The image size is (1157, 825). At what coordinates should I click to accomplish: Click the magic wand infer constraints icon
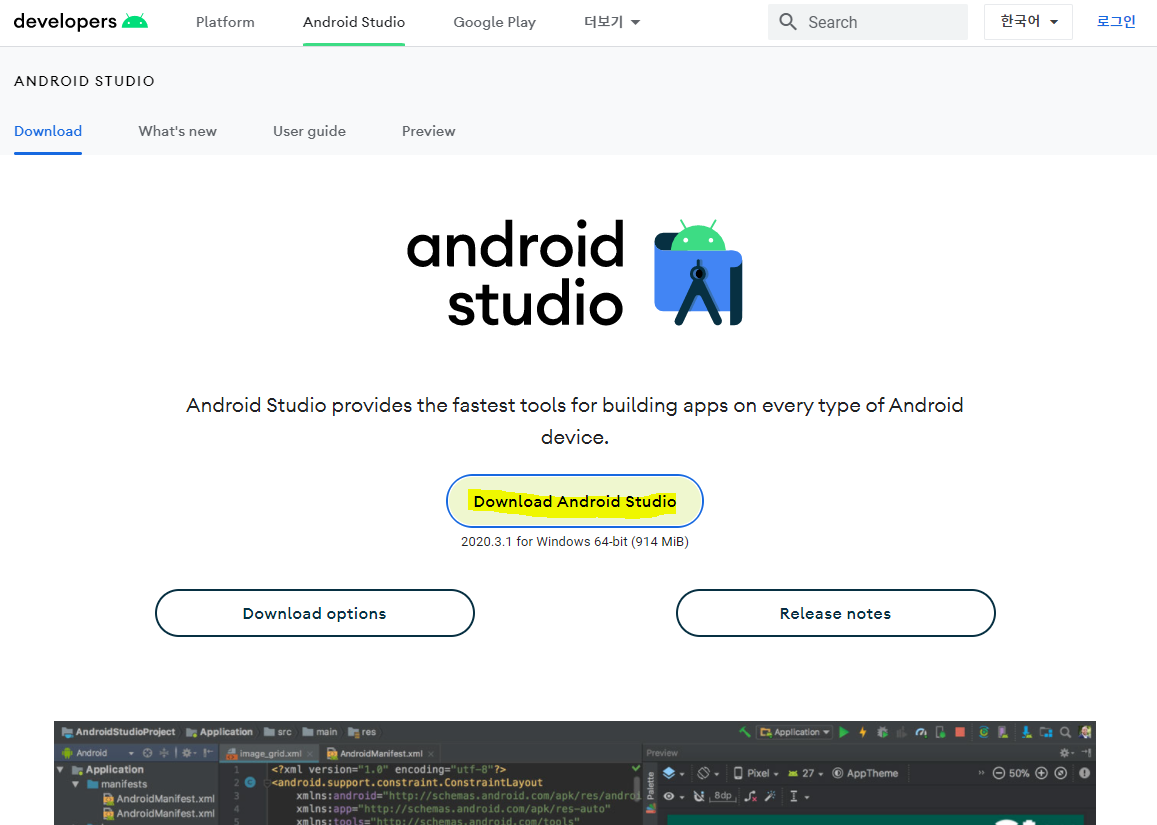pyautogui.click(x=770, y=795)
